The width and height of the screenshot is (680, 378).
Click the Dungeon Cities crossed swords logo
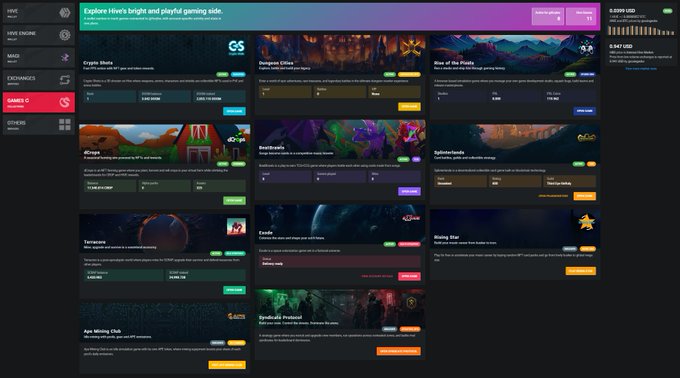[411, 47]
